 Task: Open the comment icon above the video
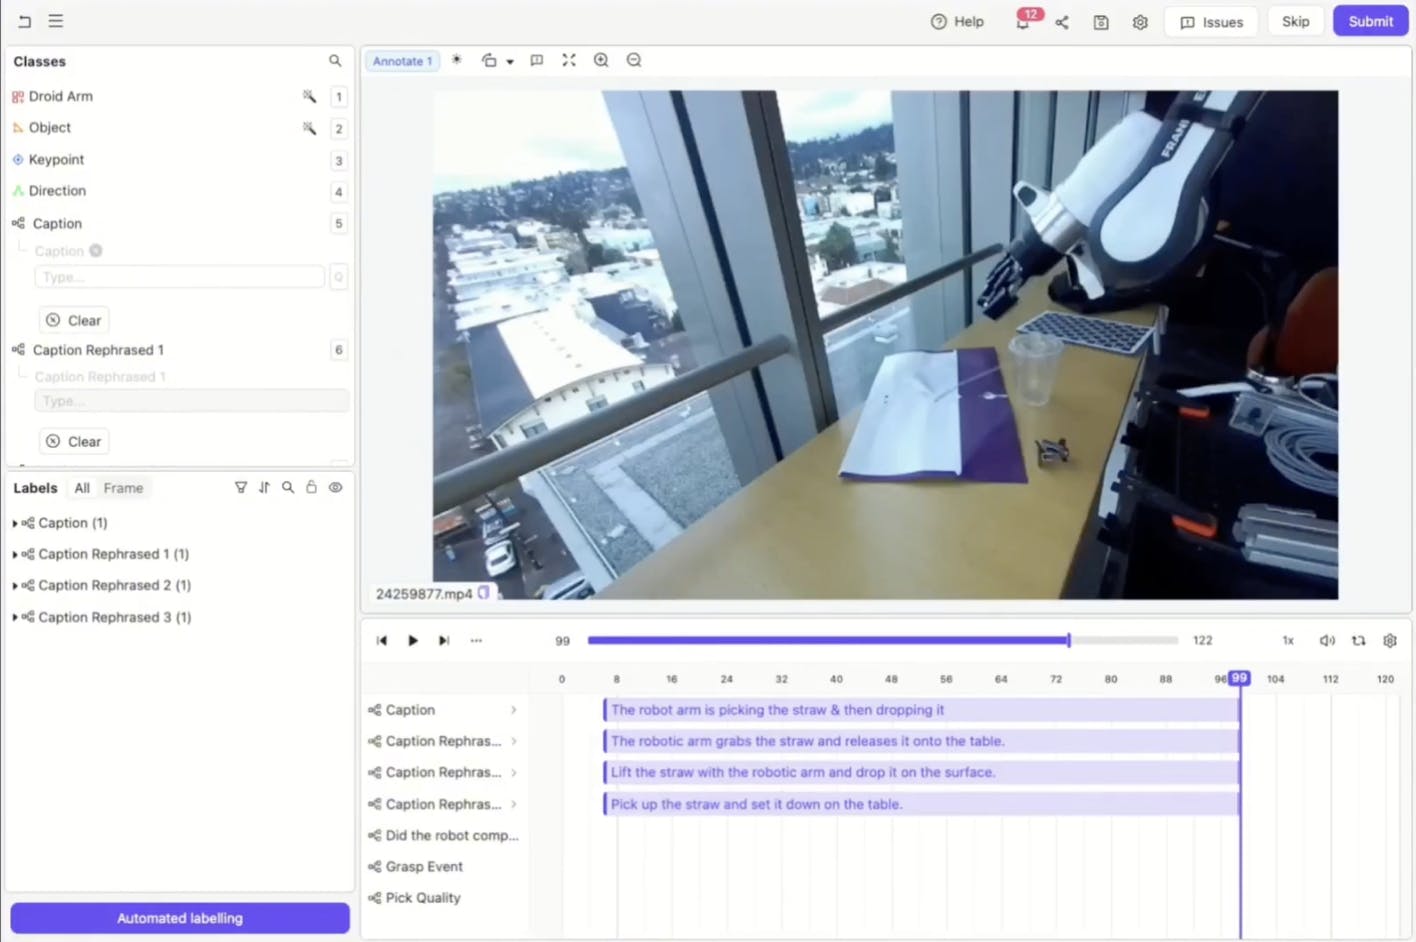click(537, 60)
